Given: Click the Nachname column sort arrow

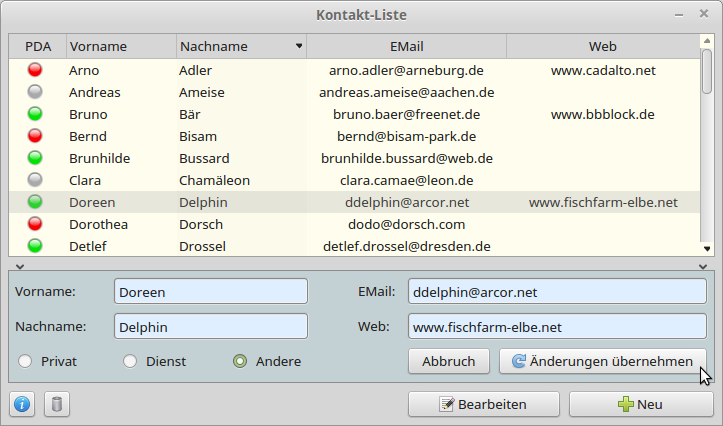Looking at the screenshot, I should [x=298, y=46].
